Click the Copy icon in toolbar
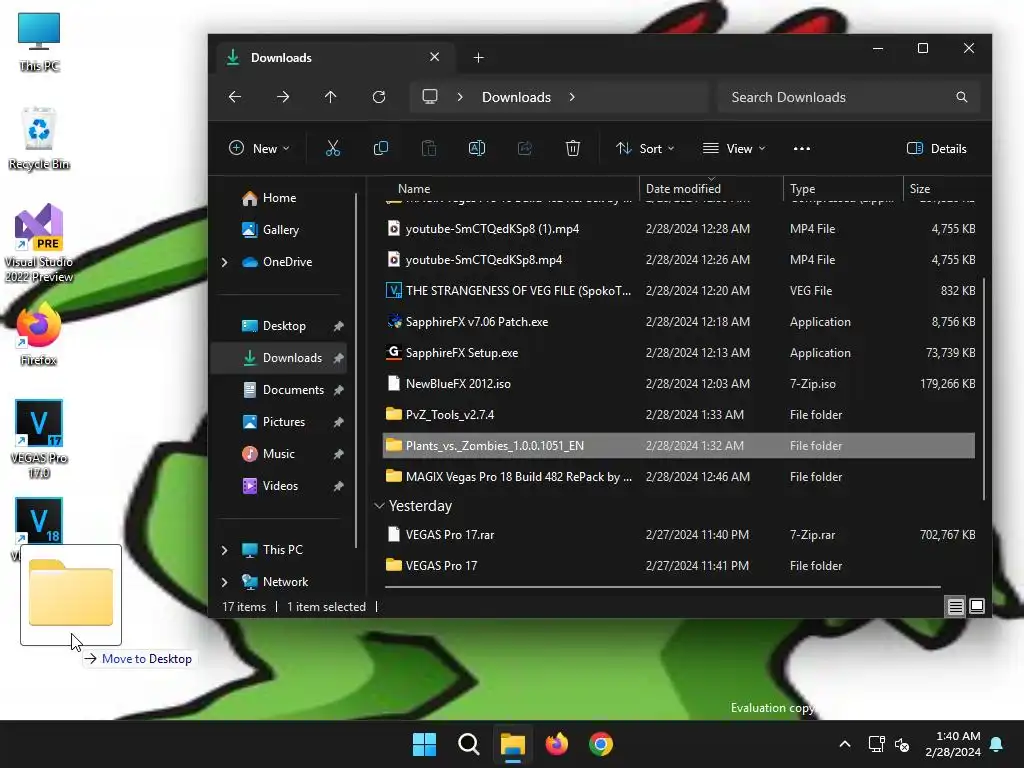Viewport: 1024px width, 768px height. 381,148
